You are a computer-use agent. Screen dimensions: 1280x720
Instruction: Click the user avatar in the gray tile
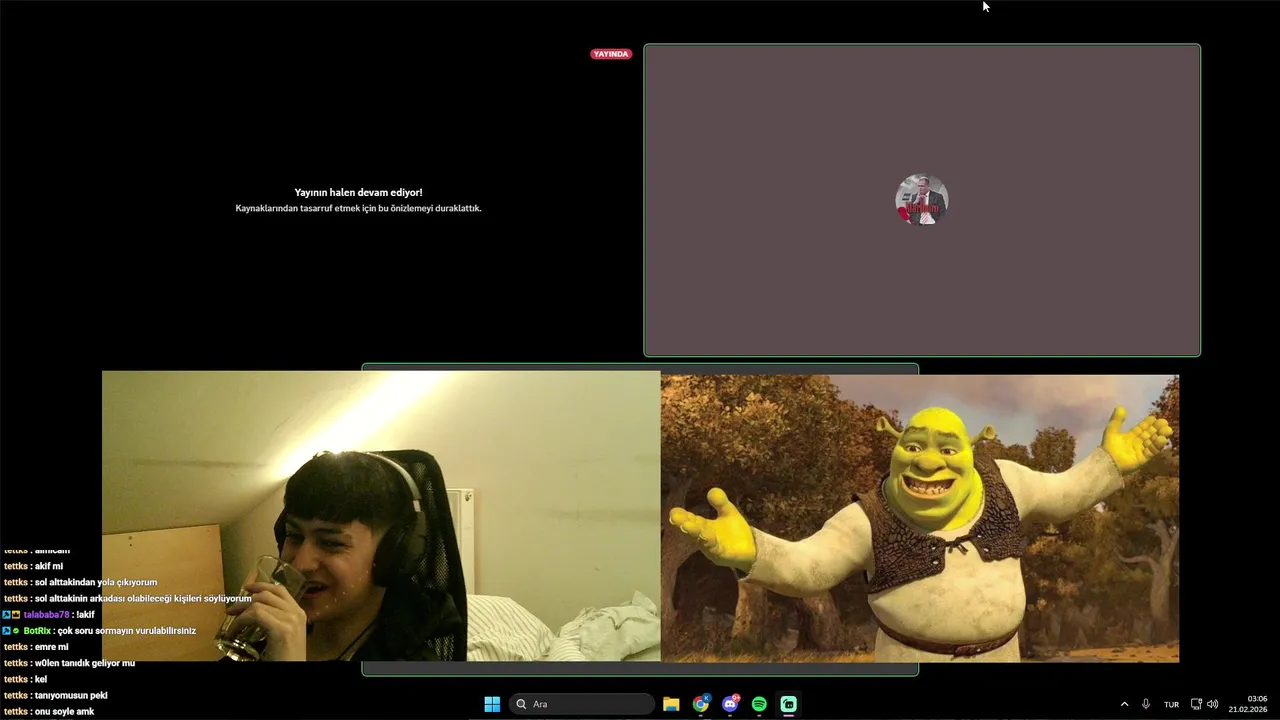(921, 200)
